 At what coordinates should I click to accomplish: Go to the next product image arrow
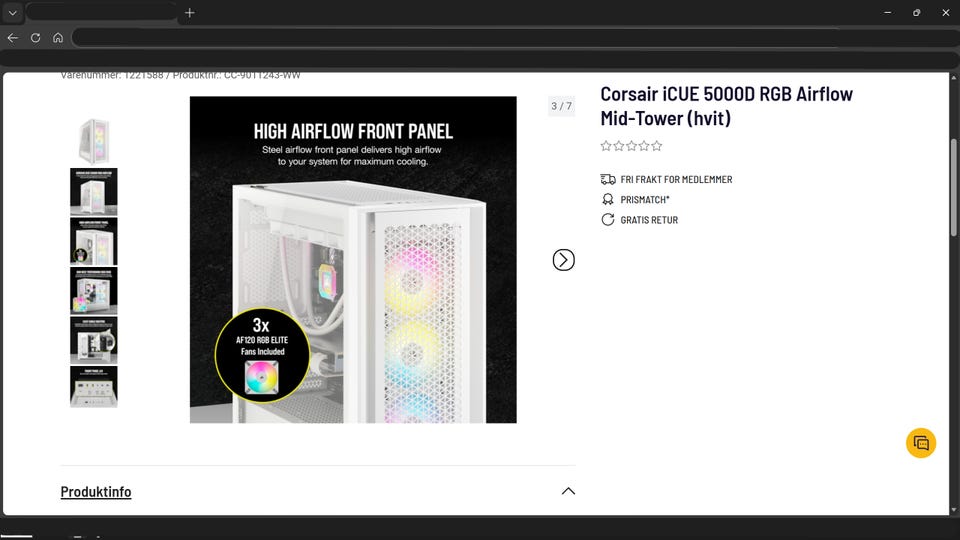(563, 260)
